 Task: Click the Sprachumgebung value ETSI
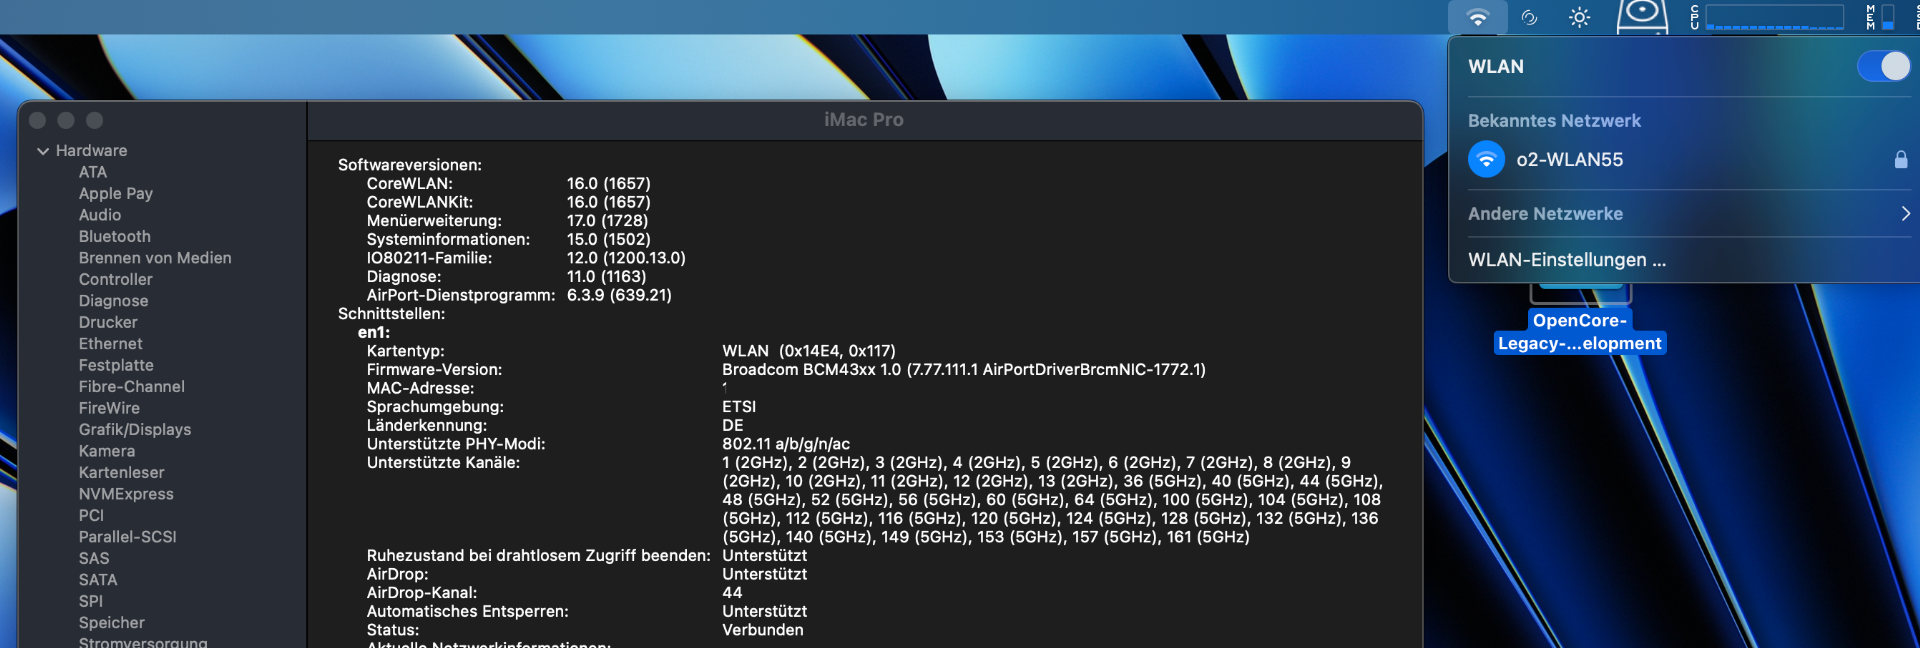point(739,407)
